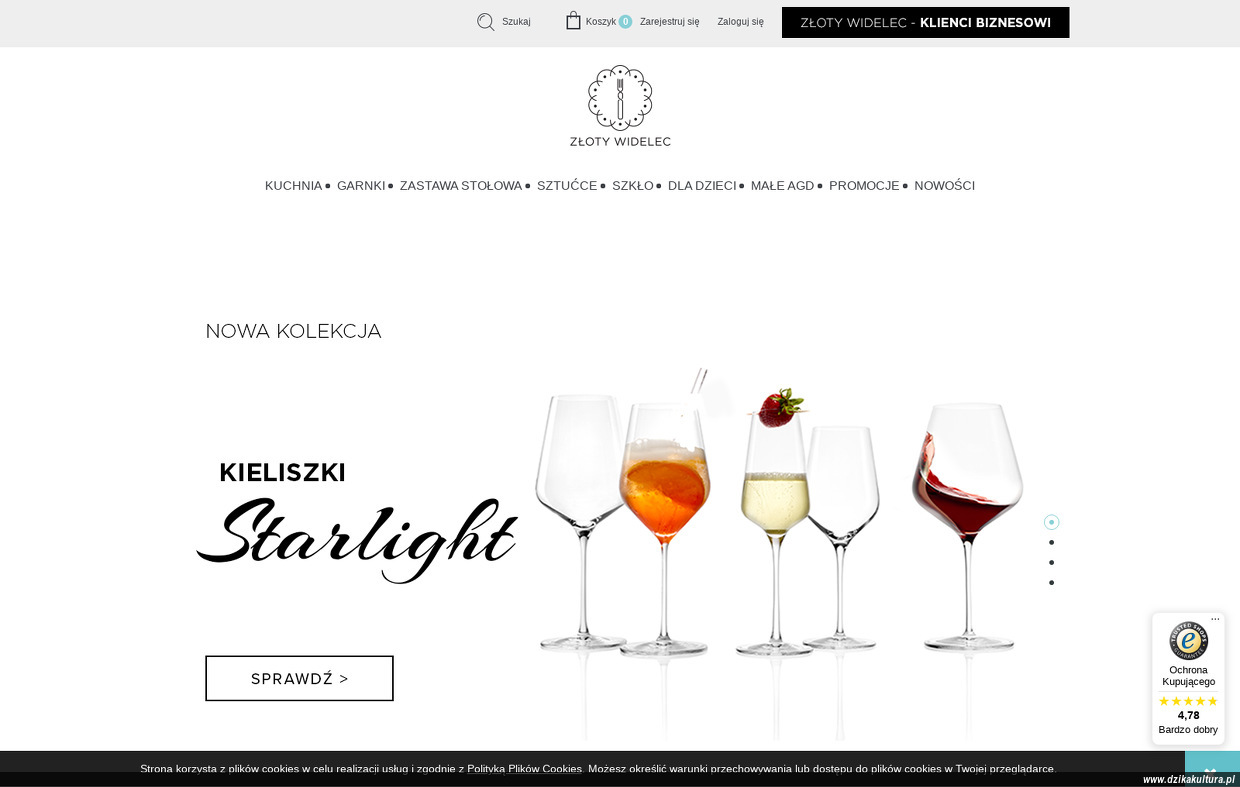
Task: Select the first slider dot indicator
Action: pyautogui.click(x=1051, y=522)
